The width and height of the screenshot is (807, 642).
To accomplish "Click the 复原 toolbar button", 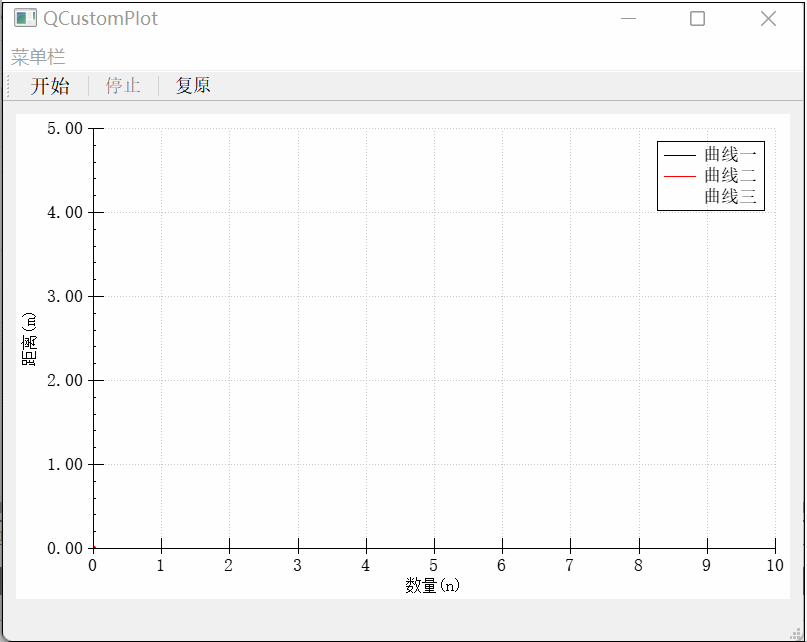I will 193,85.
